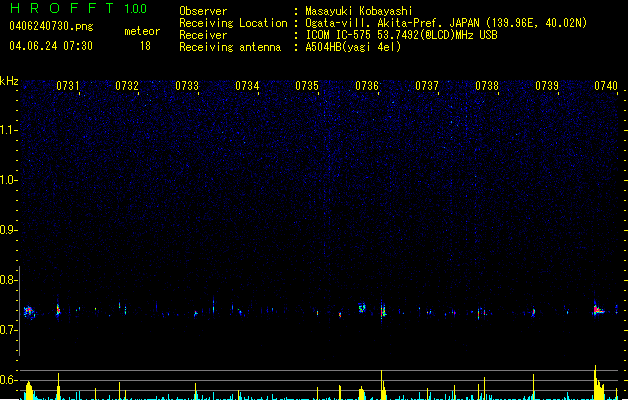Viewport: 629px width, 400px height.
Task: Click the meteor count value 18
Action: [x=145, y=46]
